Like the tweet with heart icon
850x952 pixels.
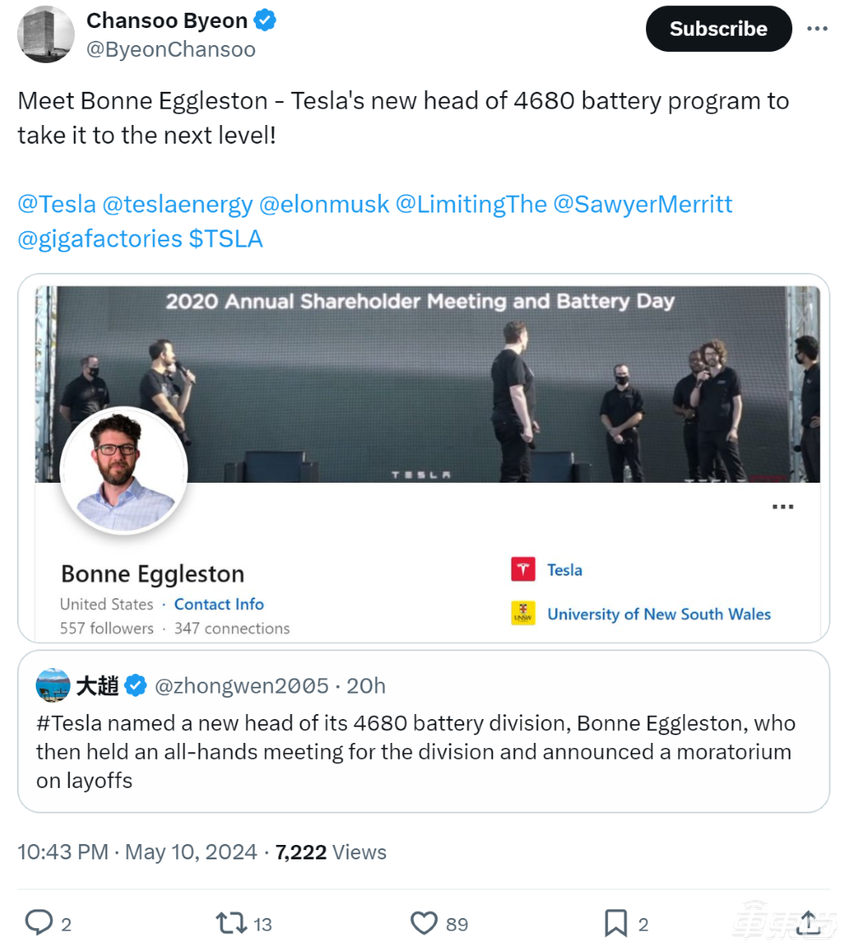click(x=424, y=922)
